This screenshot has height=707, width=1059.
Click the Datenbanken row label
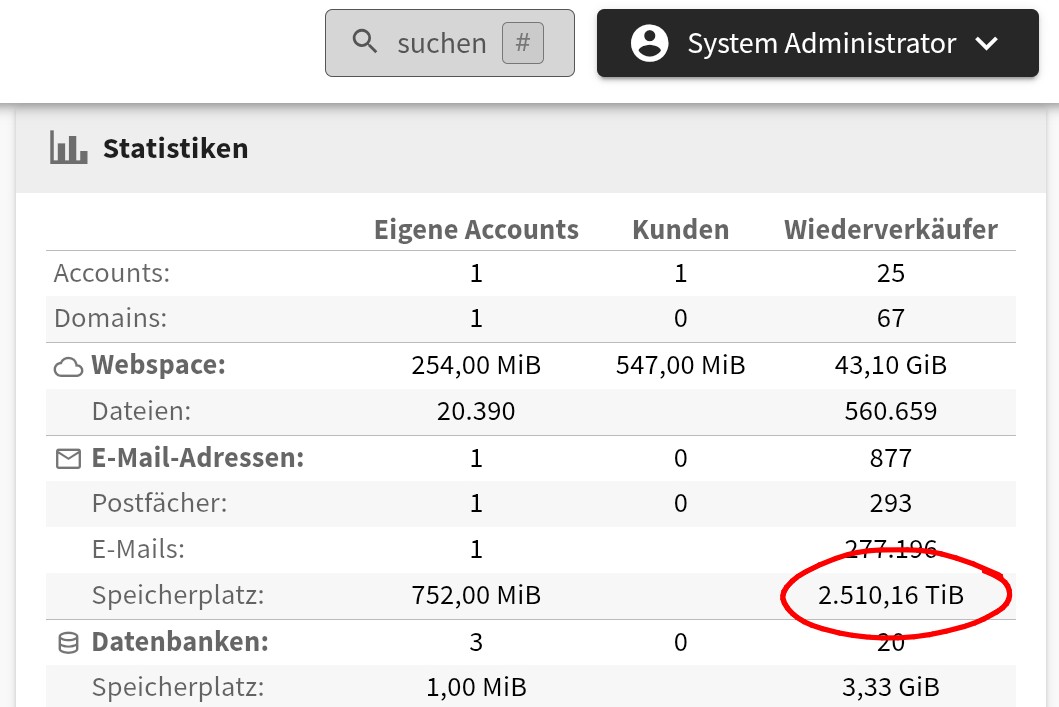pyautogui.click(x=180, y=642)
